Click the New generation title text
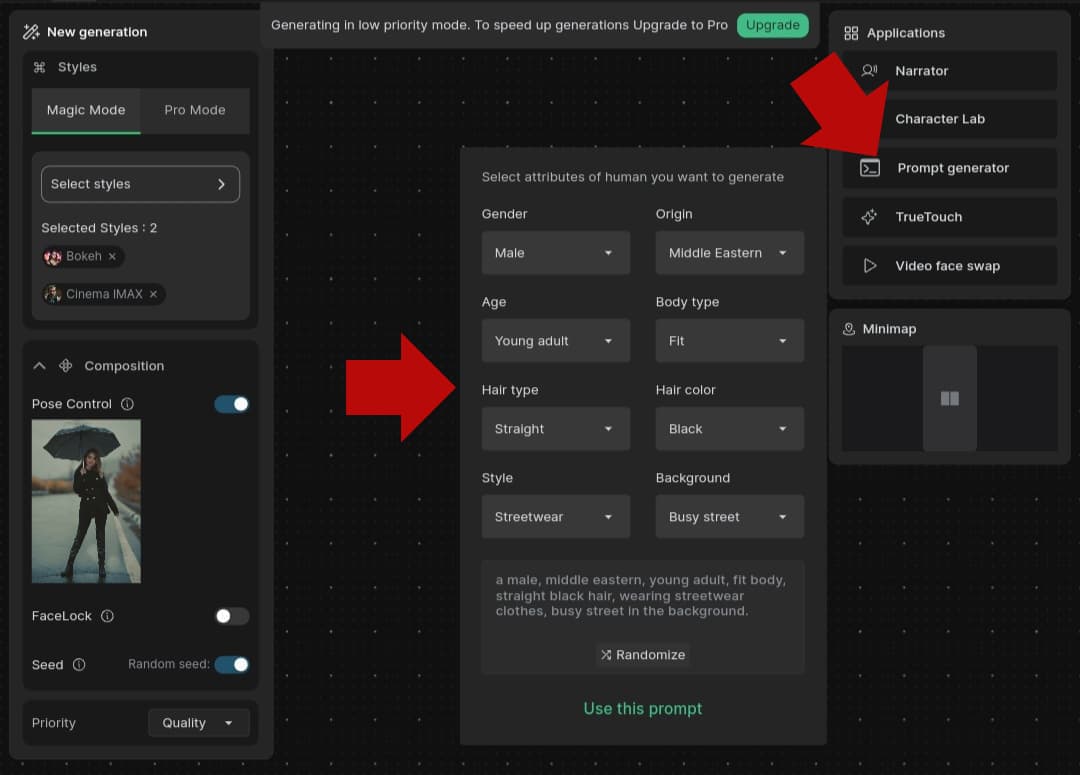The height and width of the screenshot is (775, 1080). coord(97,32)
